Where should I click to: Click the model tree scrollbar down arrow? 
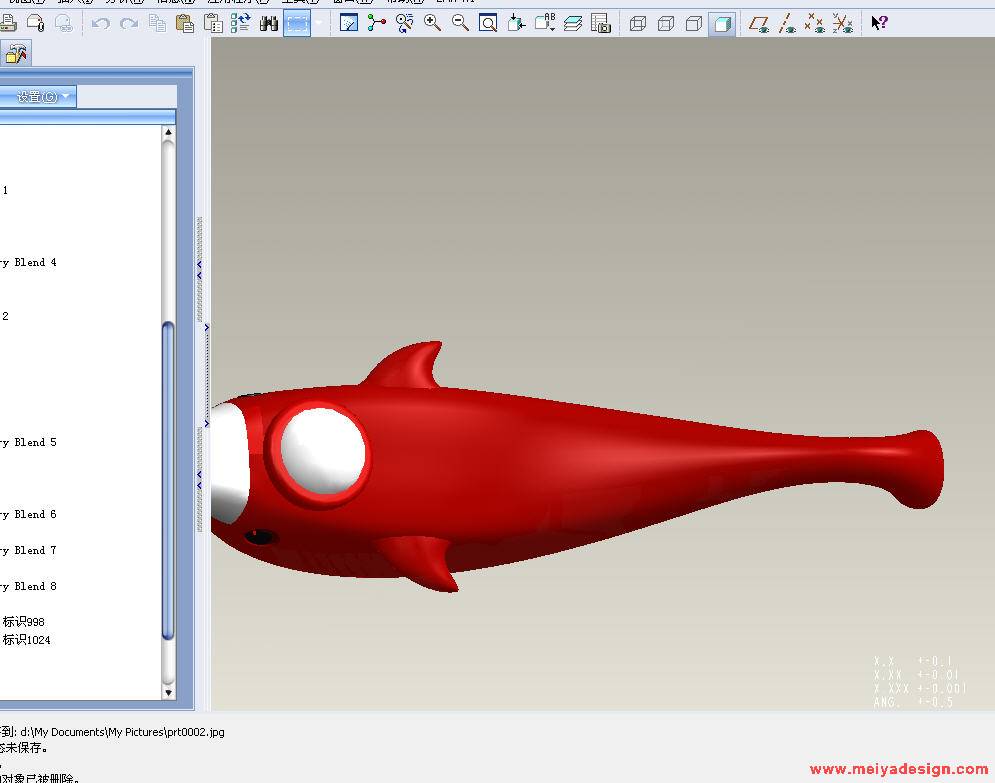point(168,692)
